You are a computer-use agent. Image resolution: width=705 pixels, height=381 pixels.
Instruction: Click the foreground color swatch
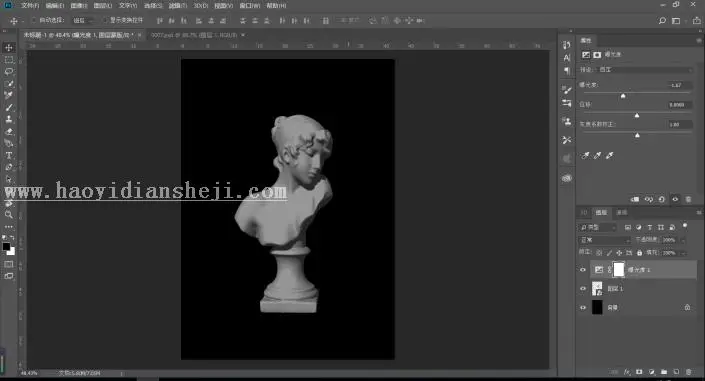click(x=6, y=247)
